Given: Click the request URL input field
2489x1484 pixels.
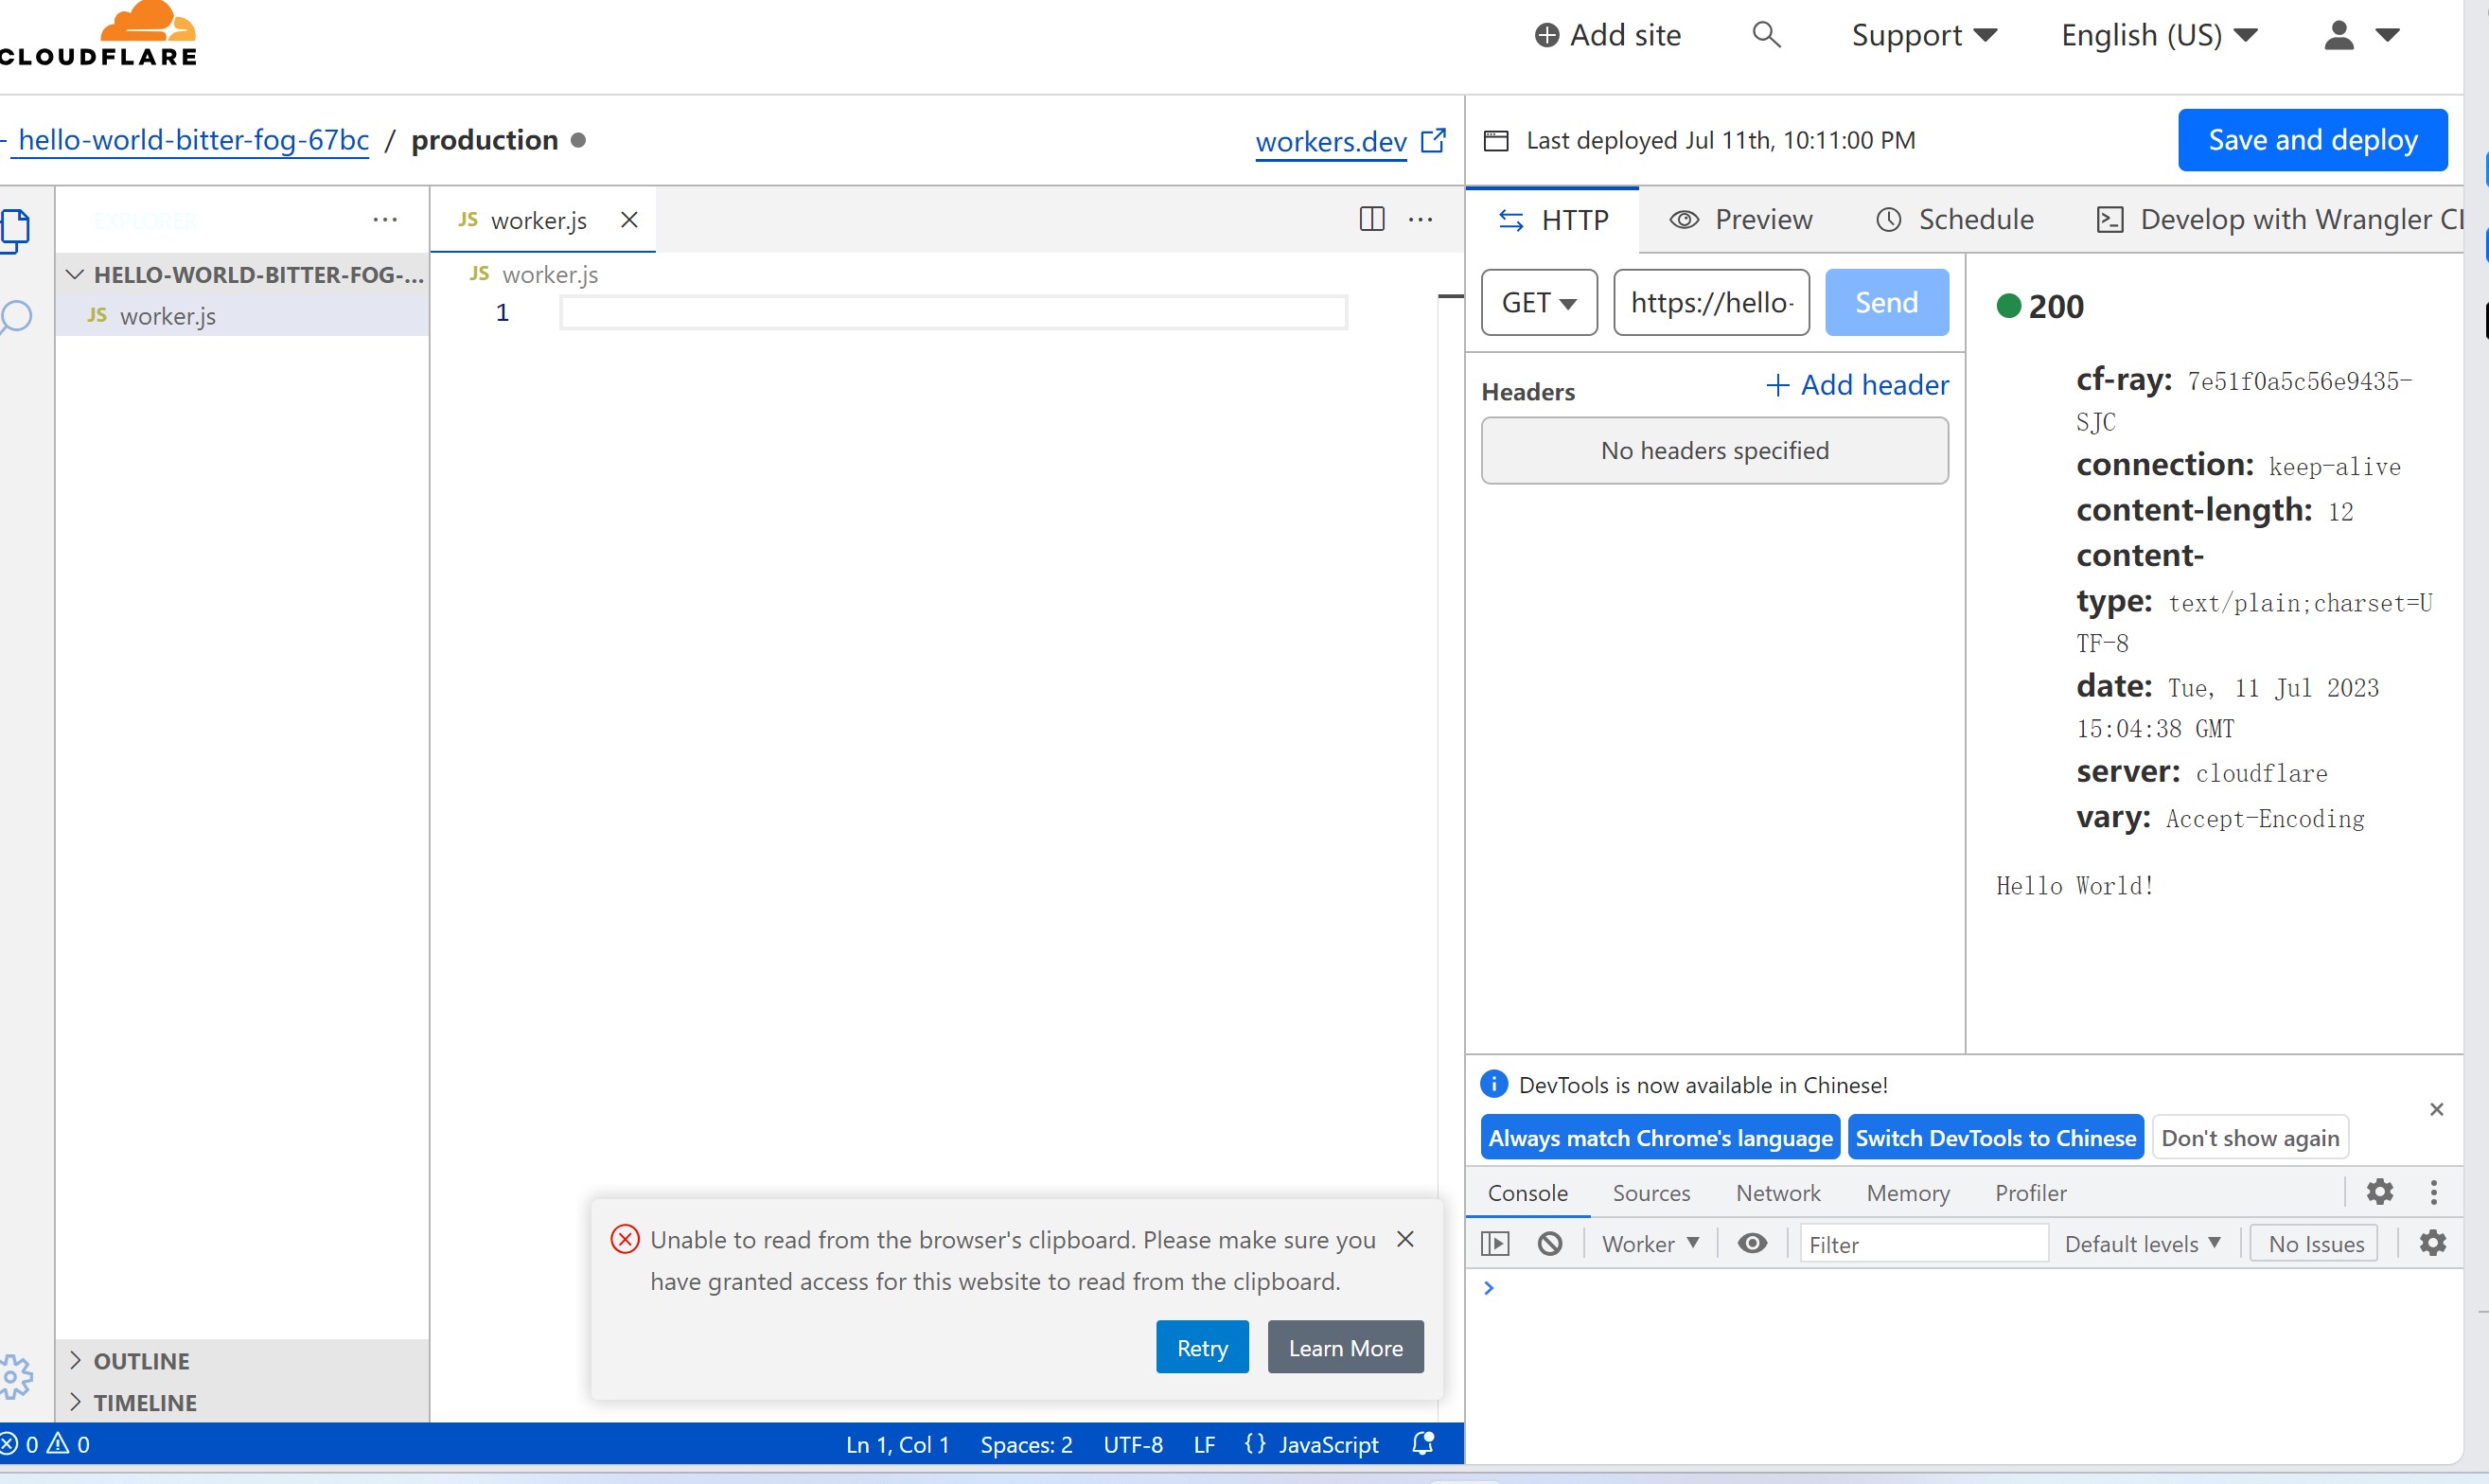Looking at the screenshot, I should [x=1711, y=302].
